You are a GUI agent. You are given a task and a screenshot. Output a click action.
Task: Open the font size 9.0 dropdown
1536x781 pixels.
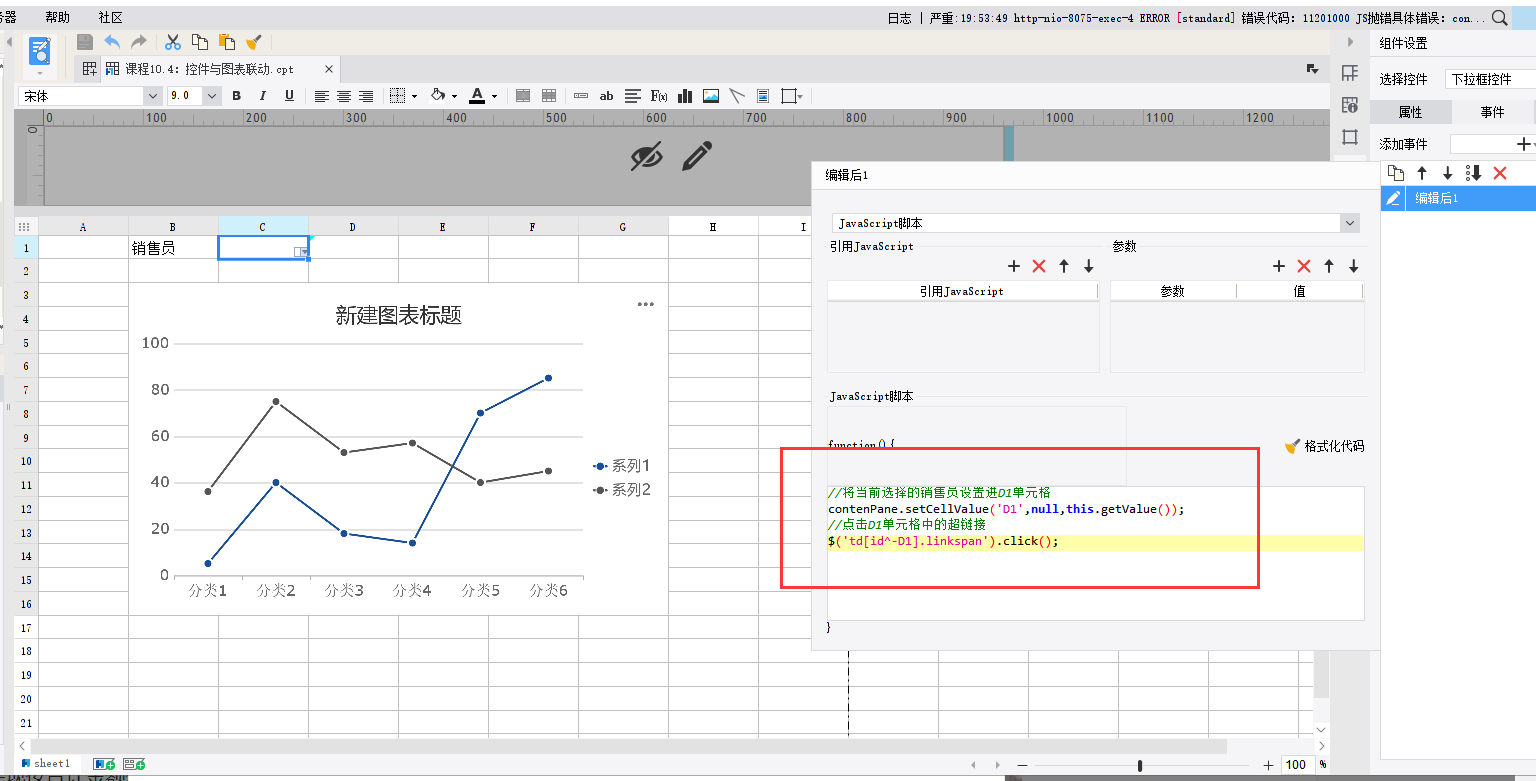(x=212, y=96)
